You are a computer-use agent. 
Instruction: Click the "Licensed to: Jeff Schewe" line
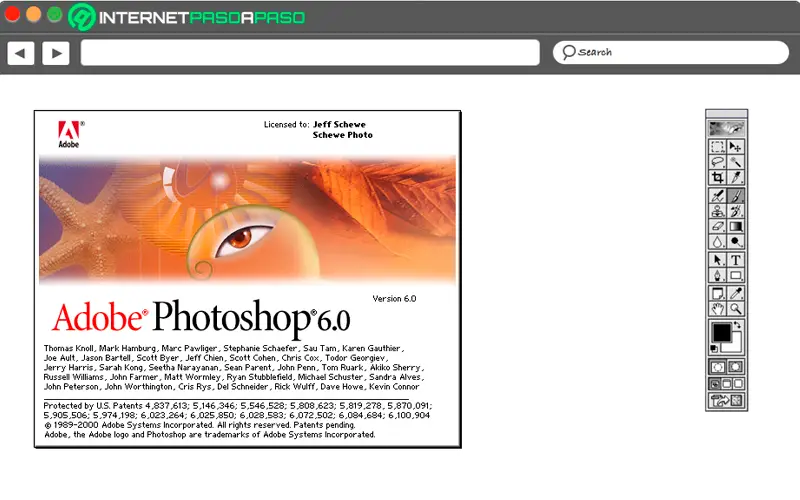coord(314,124)
